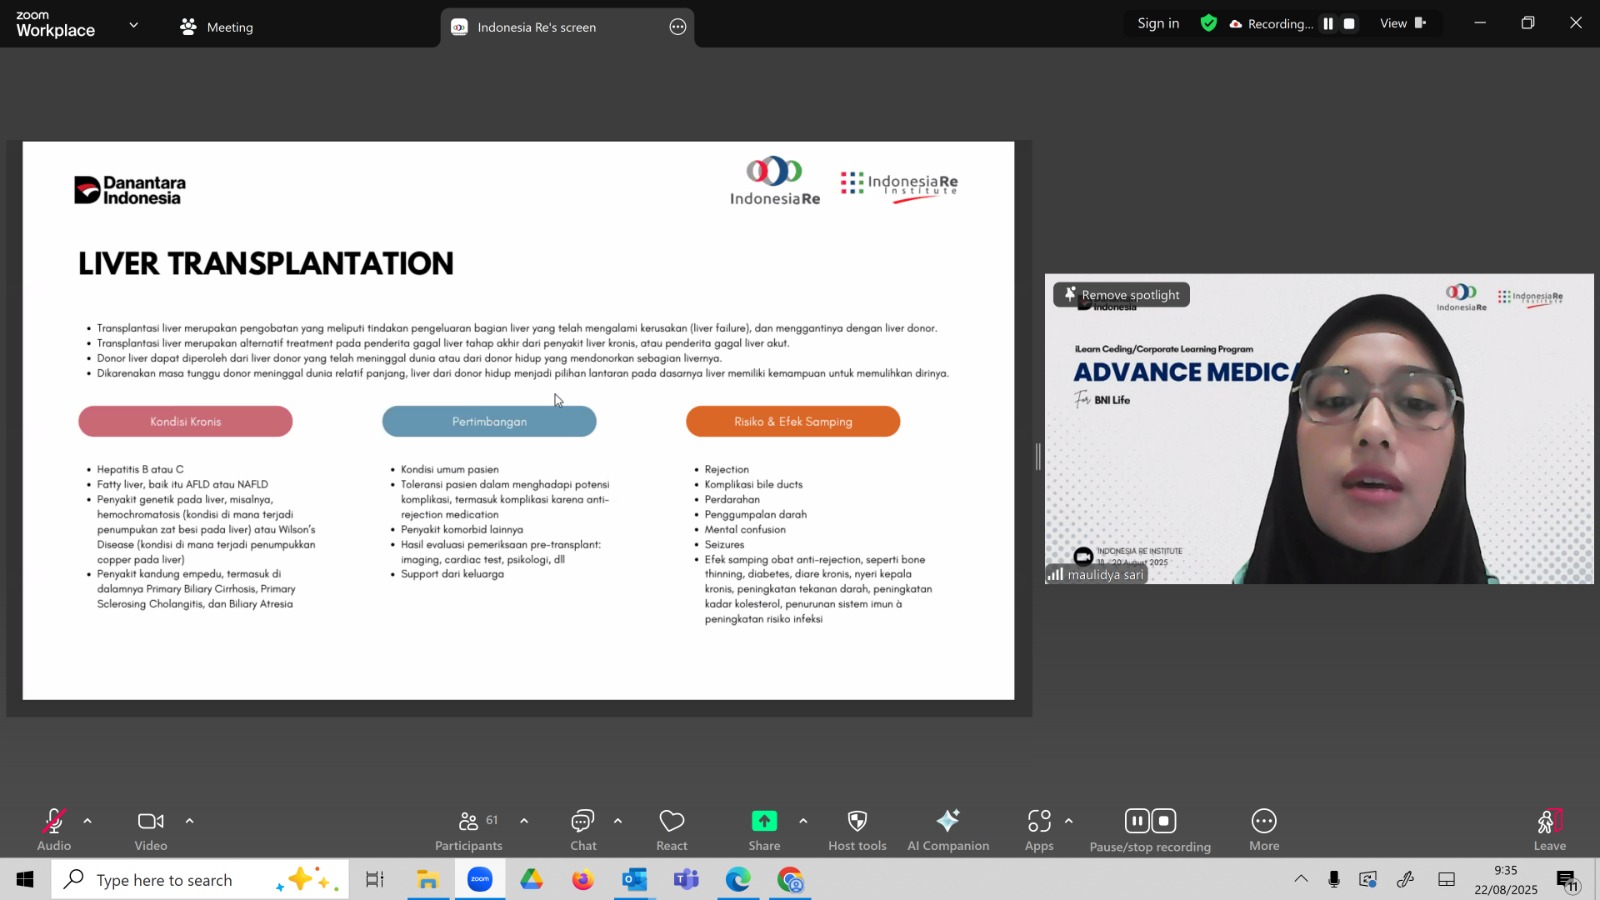The height and width of the screenshot is (900, 1600).
Task: Open the Participants list
Action: pos(468,830)
